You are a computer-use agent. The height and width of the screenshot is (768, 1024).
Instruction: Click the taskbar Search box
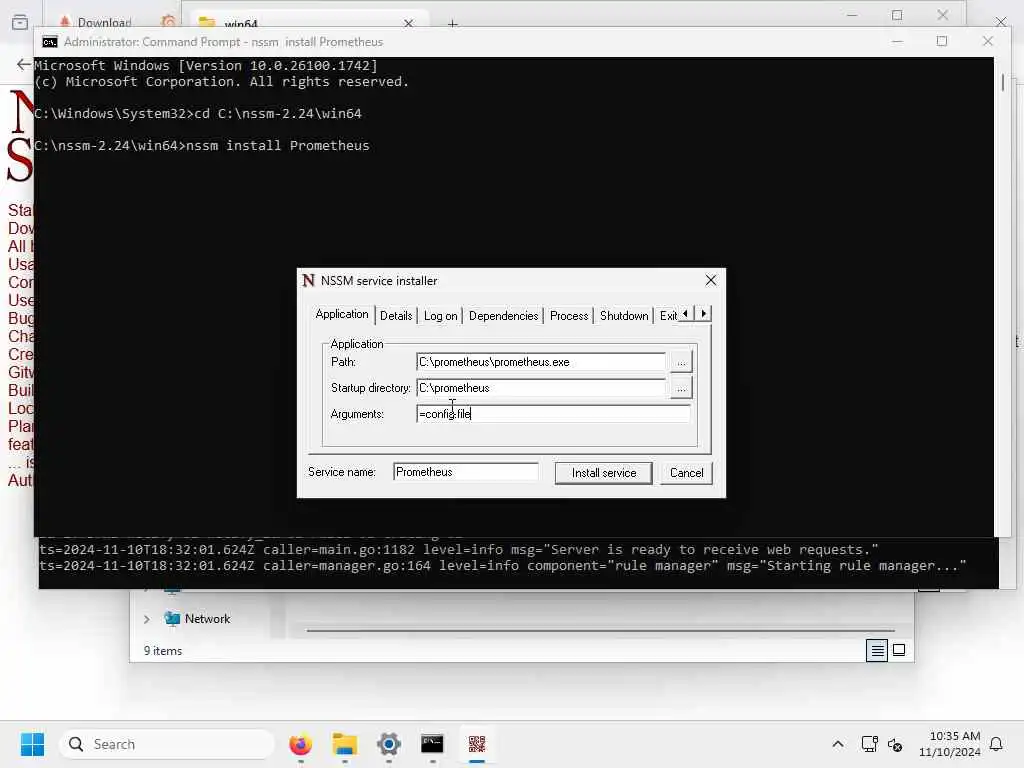(166, 744)
